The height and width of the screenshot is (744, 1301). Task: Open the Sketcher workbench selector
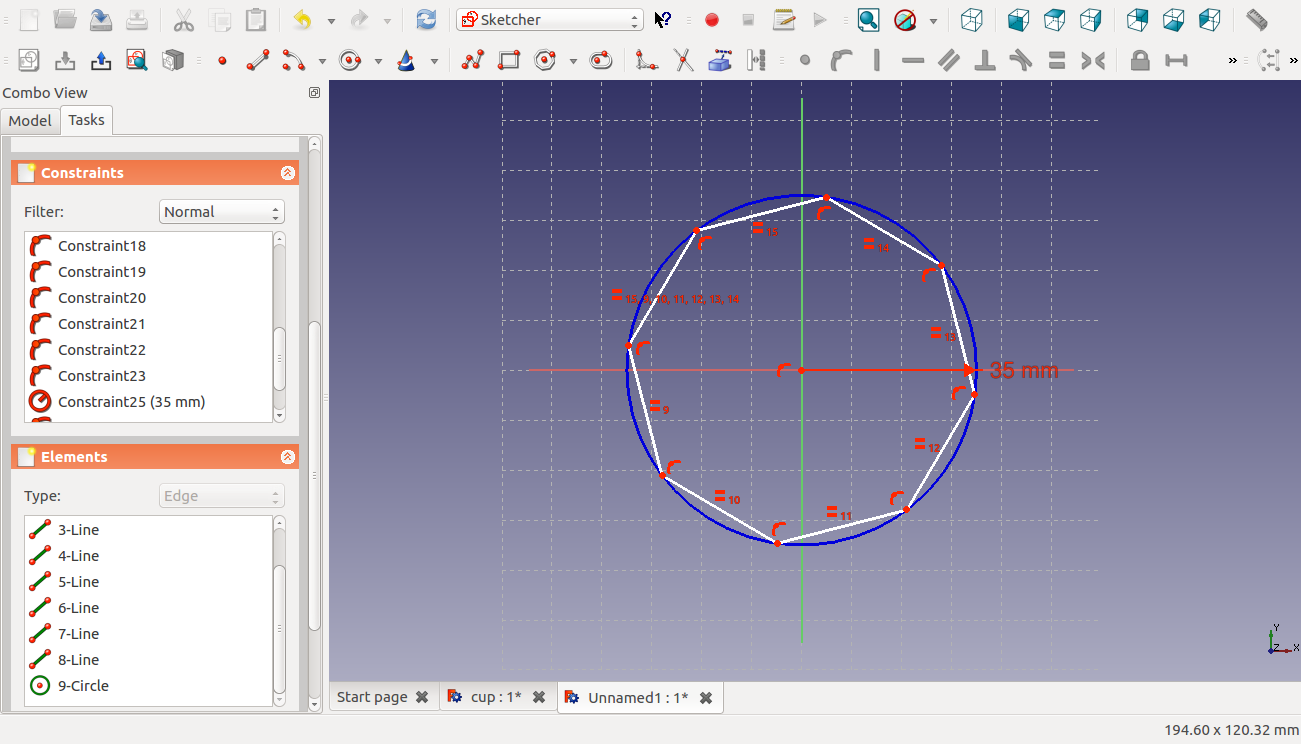click(549, 19)
